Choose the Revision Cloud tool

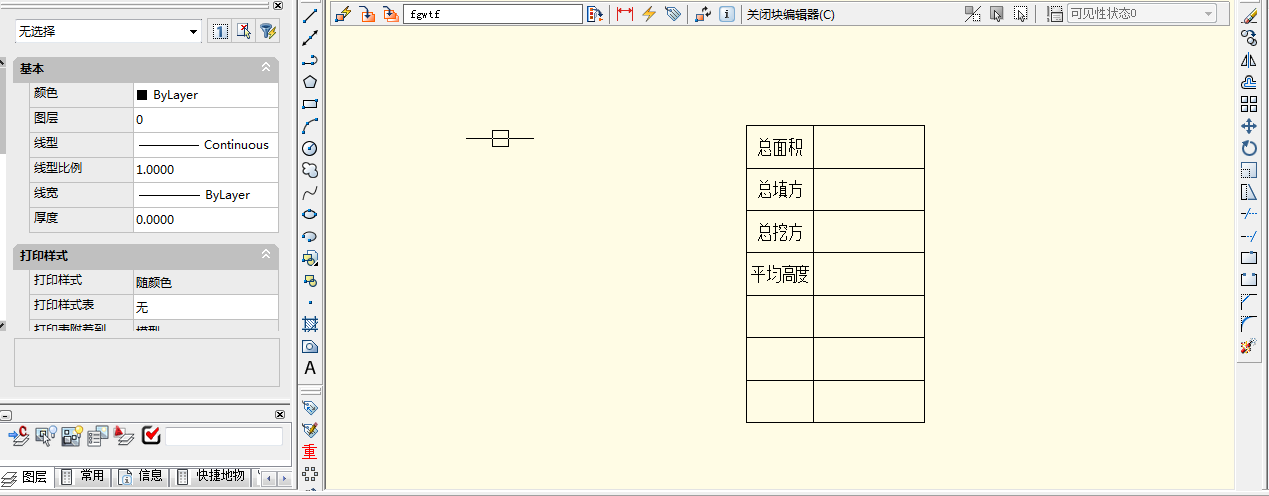310,170
